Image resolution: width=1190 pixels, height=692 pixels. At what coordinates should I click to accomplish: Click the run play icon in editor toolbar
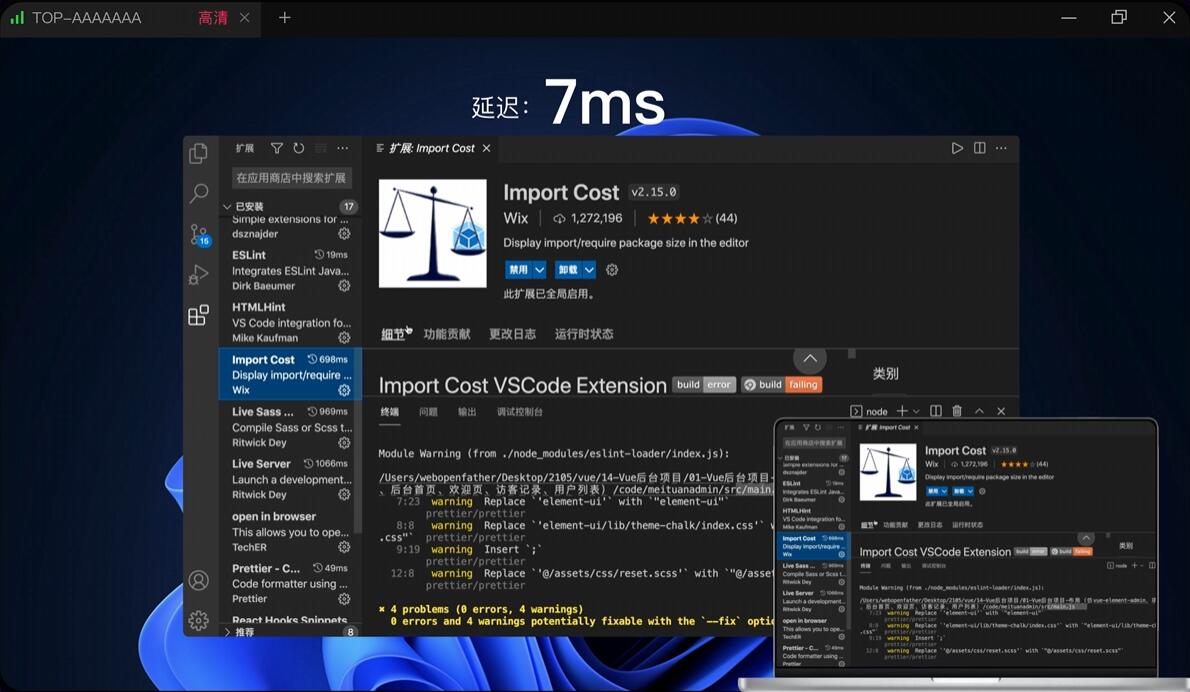point(957,148)
